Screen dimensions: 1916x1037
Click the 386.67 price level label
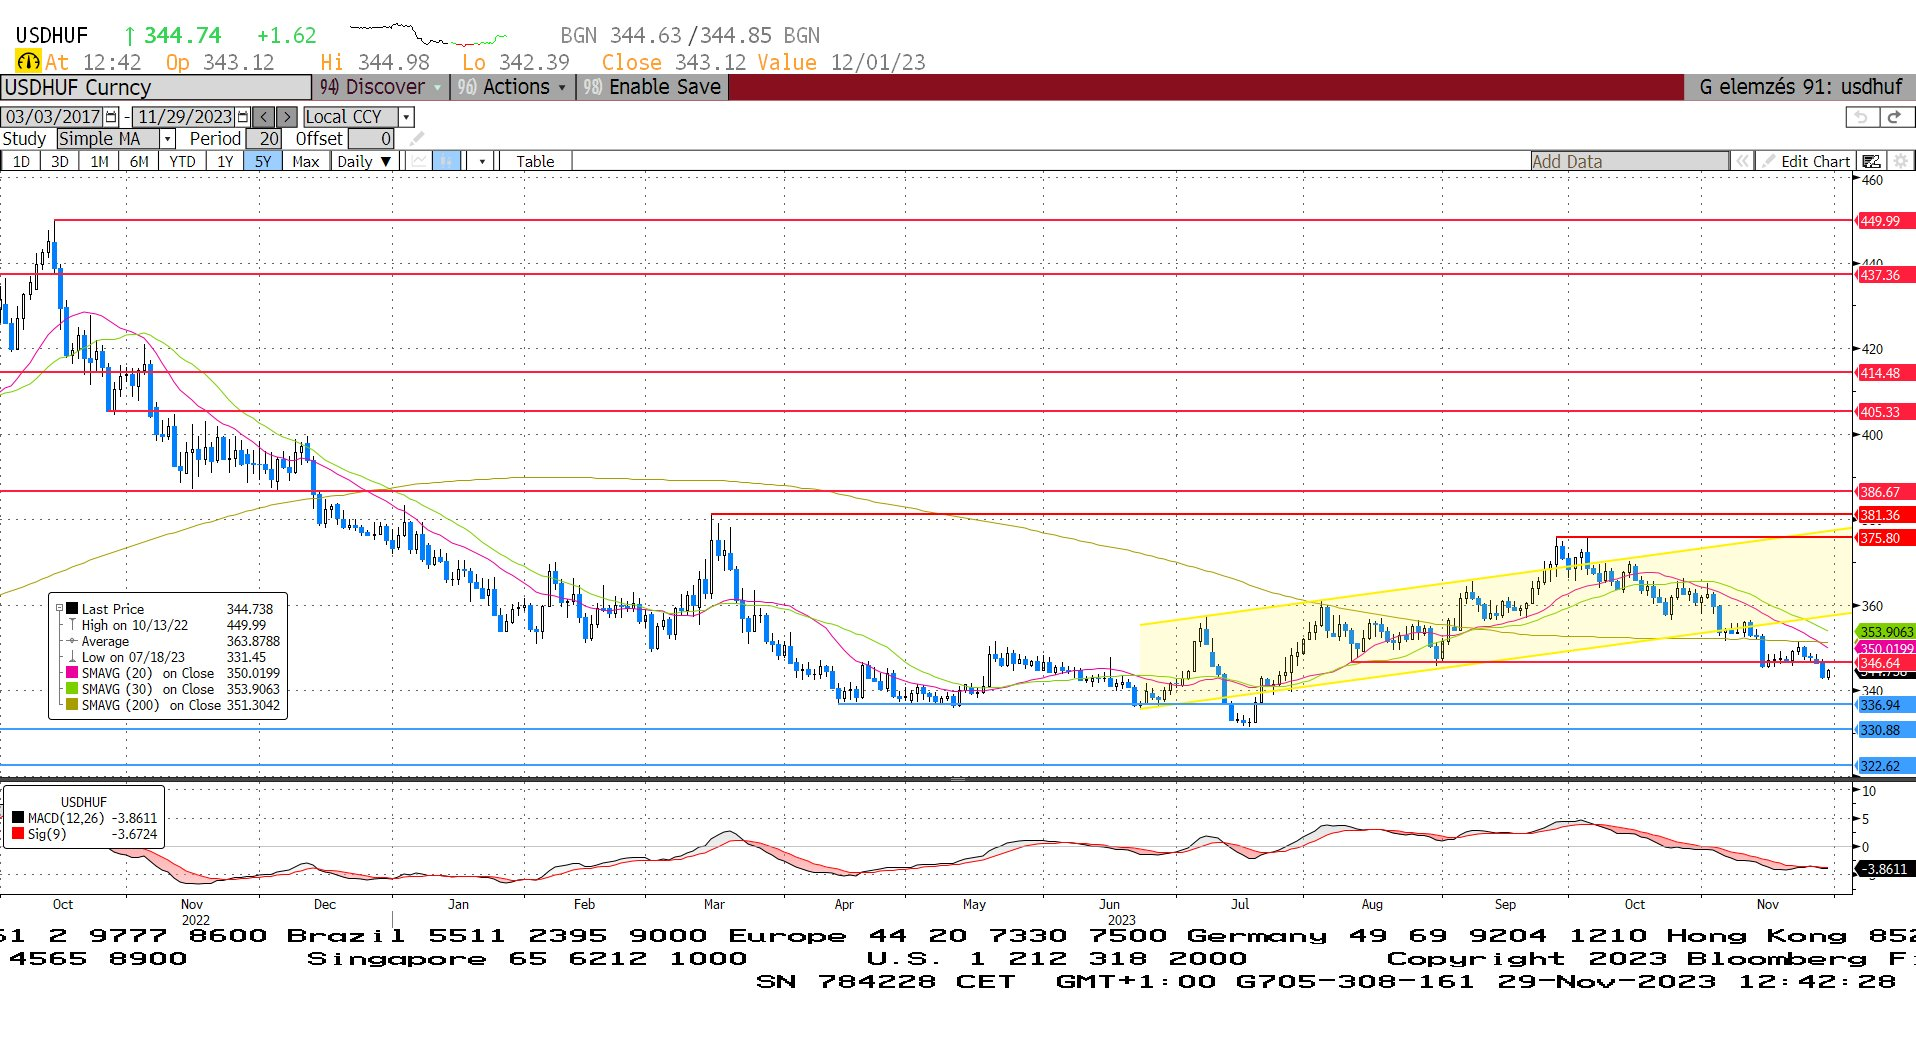pyautogui.click(x=1884, y=492)
